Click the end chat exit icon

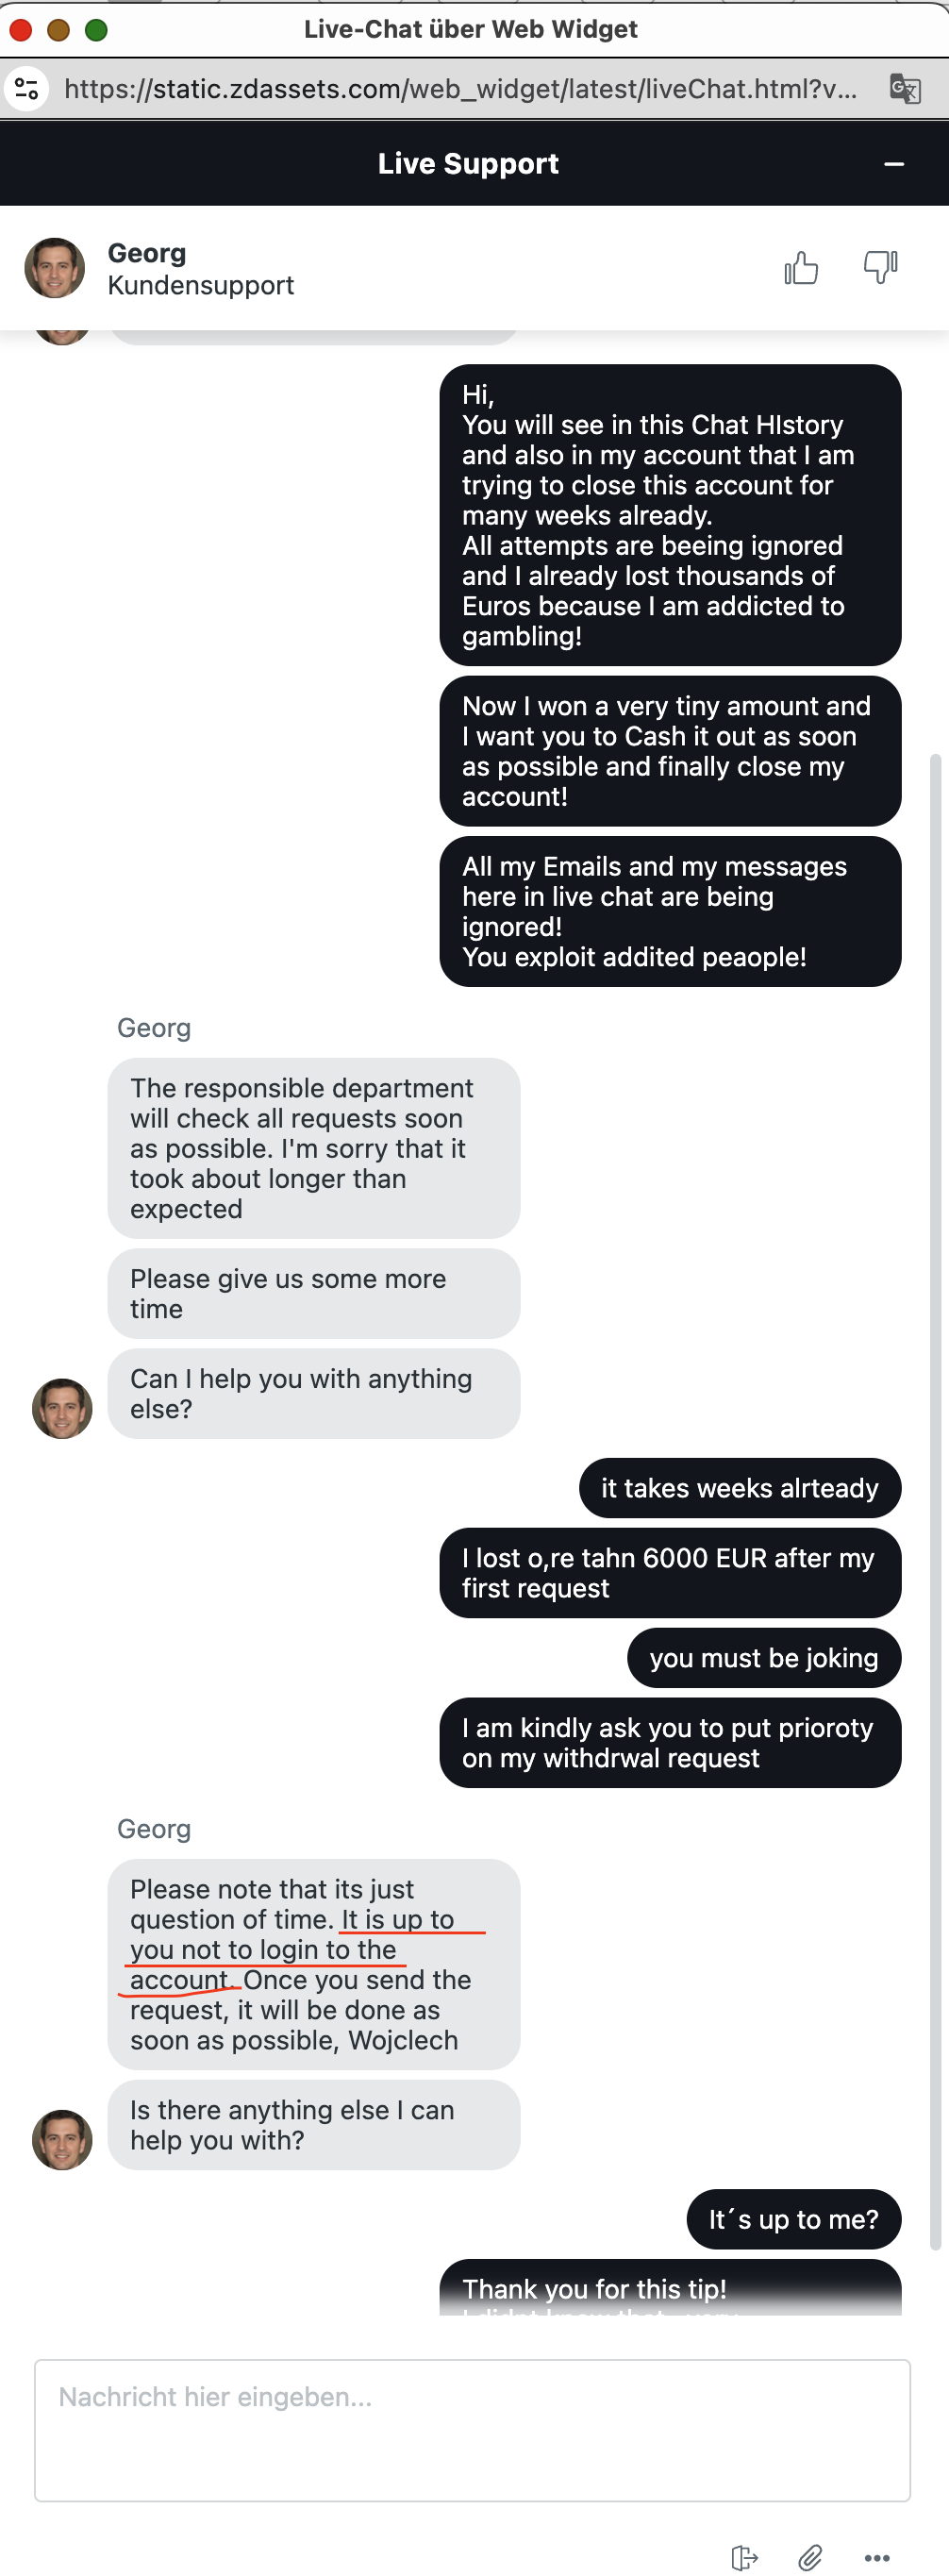click(x=744, y=2557)
